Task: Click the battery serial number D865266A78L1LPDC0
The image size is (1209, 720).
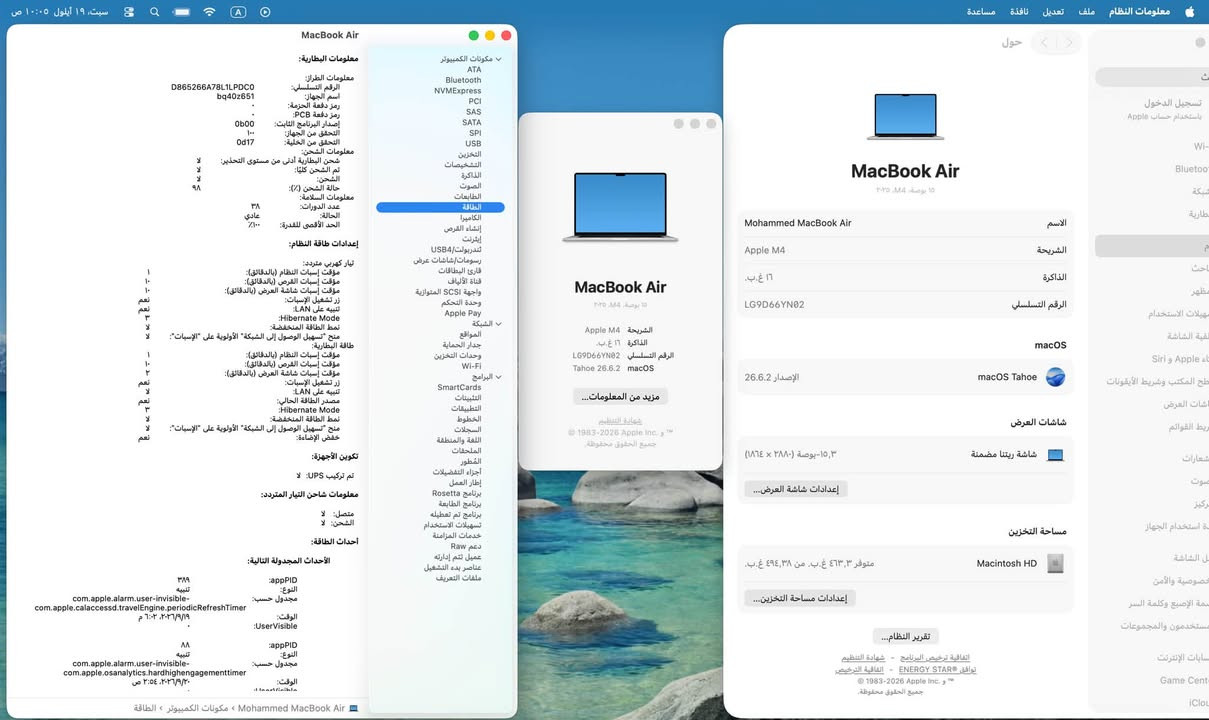Action: click(213, 87)
